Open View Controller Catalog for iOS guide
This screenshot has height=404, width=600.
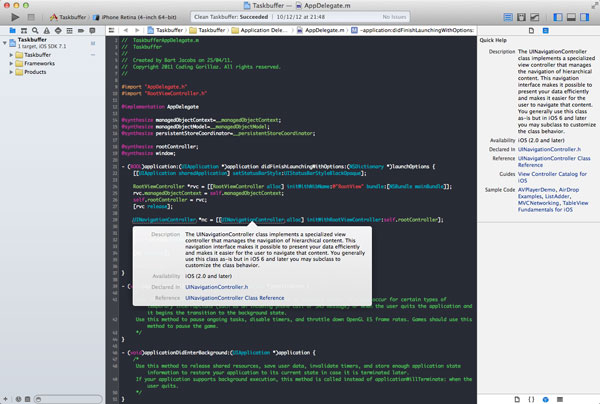[552, 177]
